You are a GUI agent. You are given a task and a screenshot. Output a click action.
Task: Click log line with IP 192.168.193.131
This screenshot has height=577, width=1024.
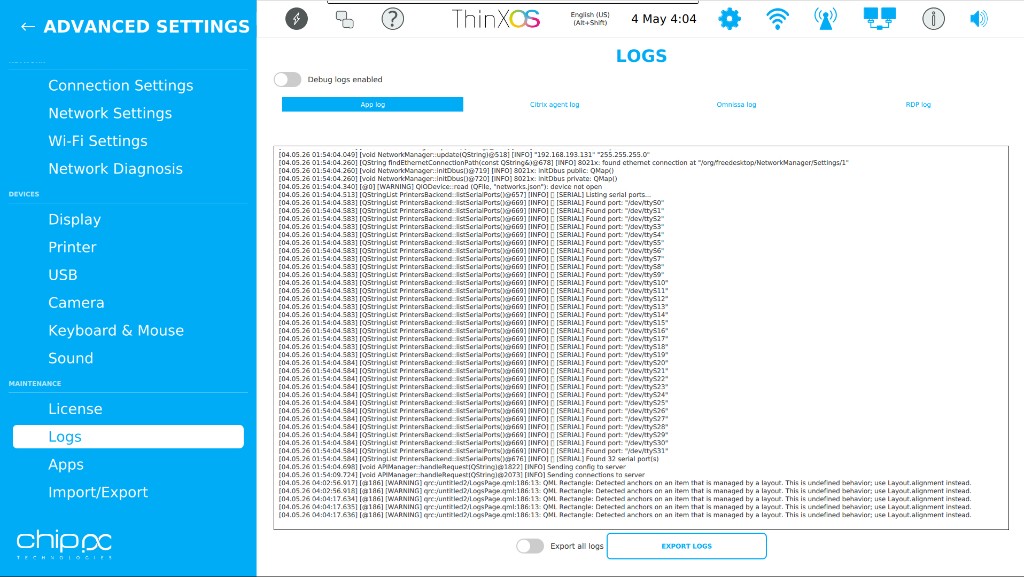point(464,155)
